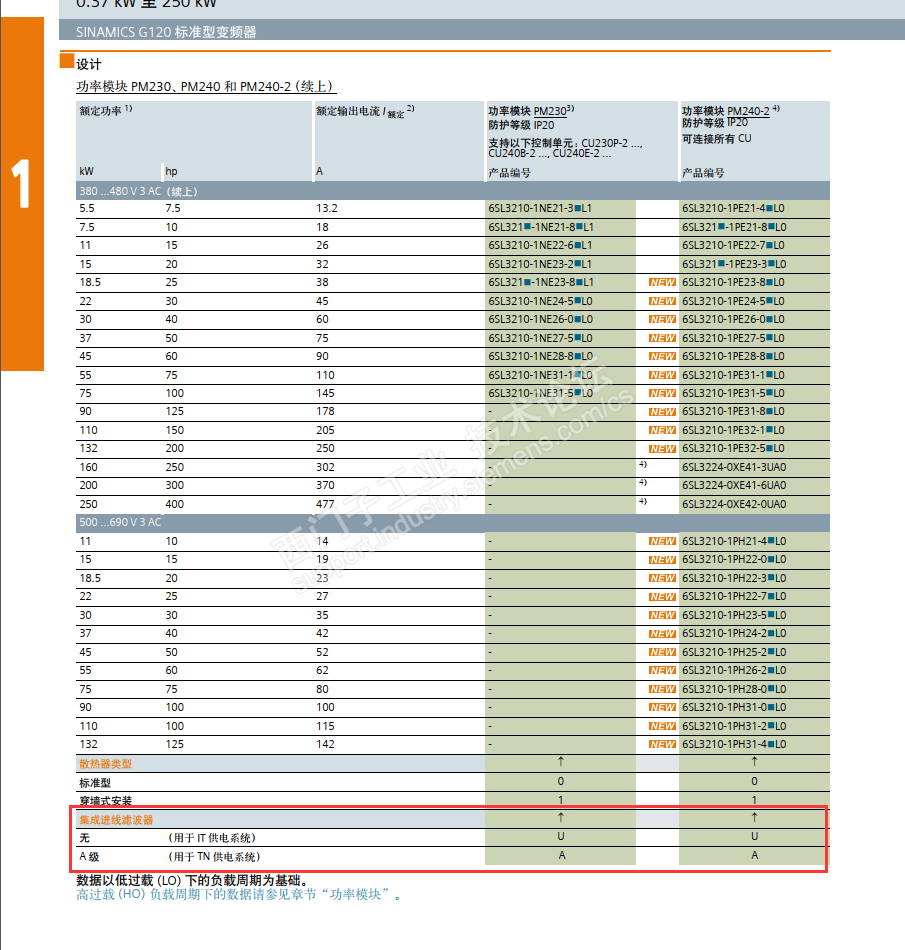Image resolution: width=905 pixels, height=950 pixels.
Task: Click rated current value 477
Action: 325,504
